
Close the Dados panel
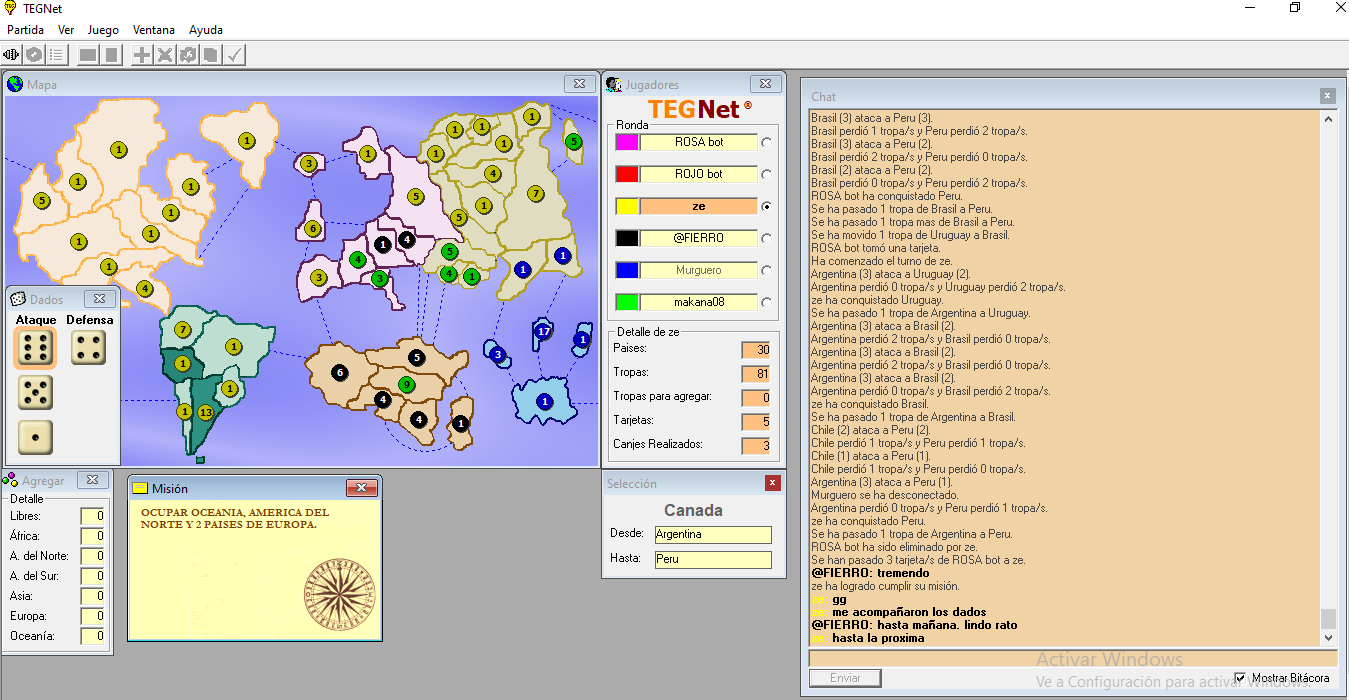pos(99,299)
